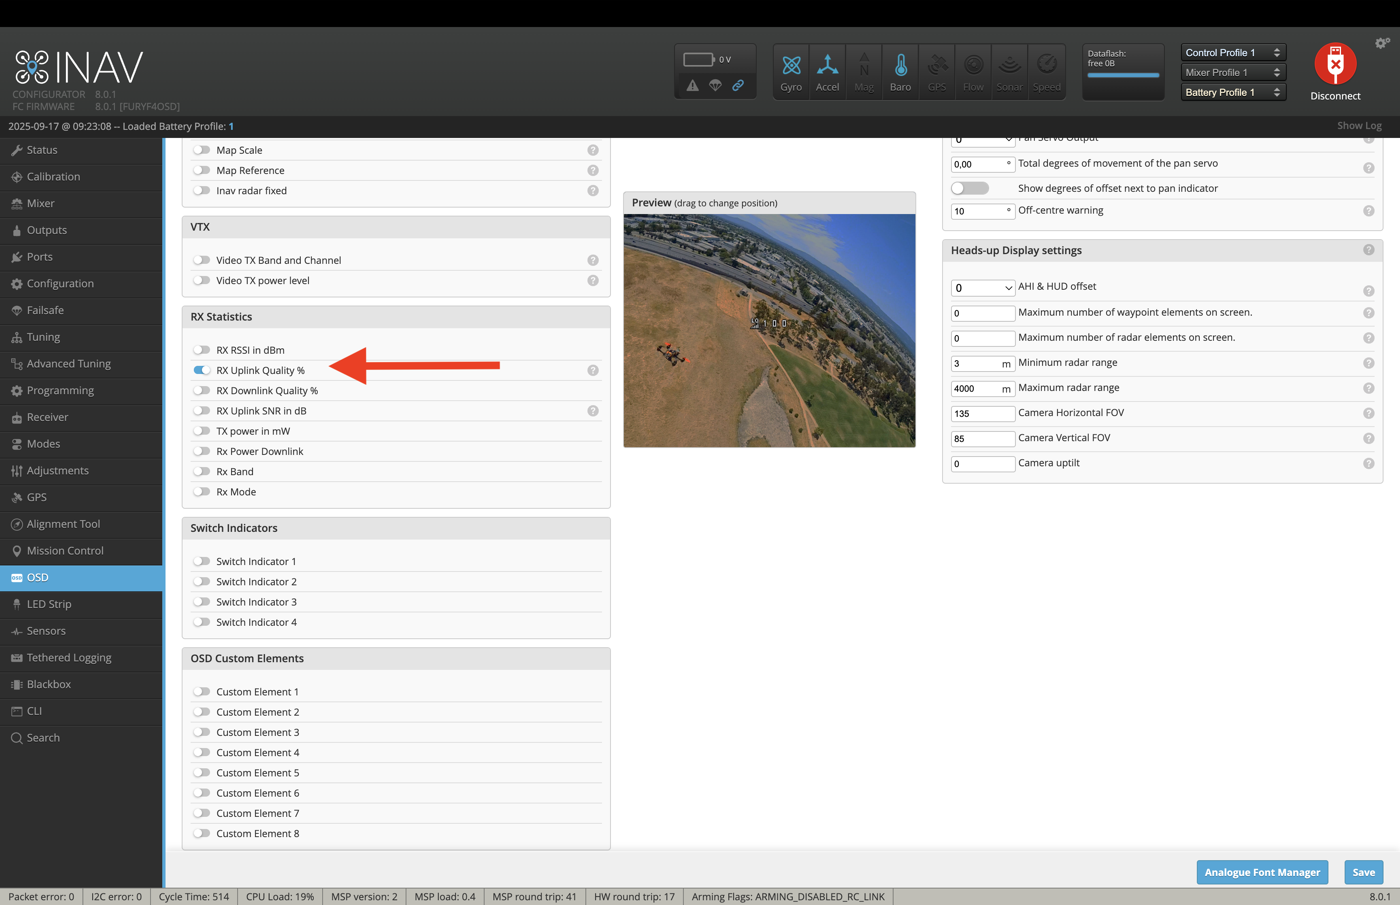Open help for RX Uplink Quality %
The image size is (1400, 905).
593,370
